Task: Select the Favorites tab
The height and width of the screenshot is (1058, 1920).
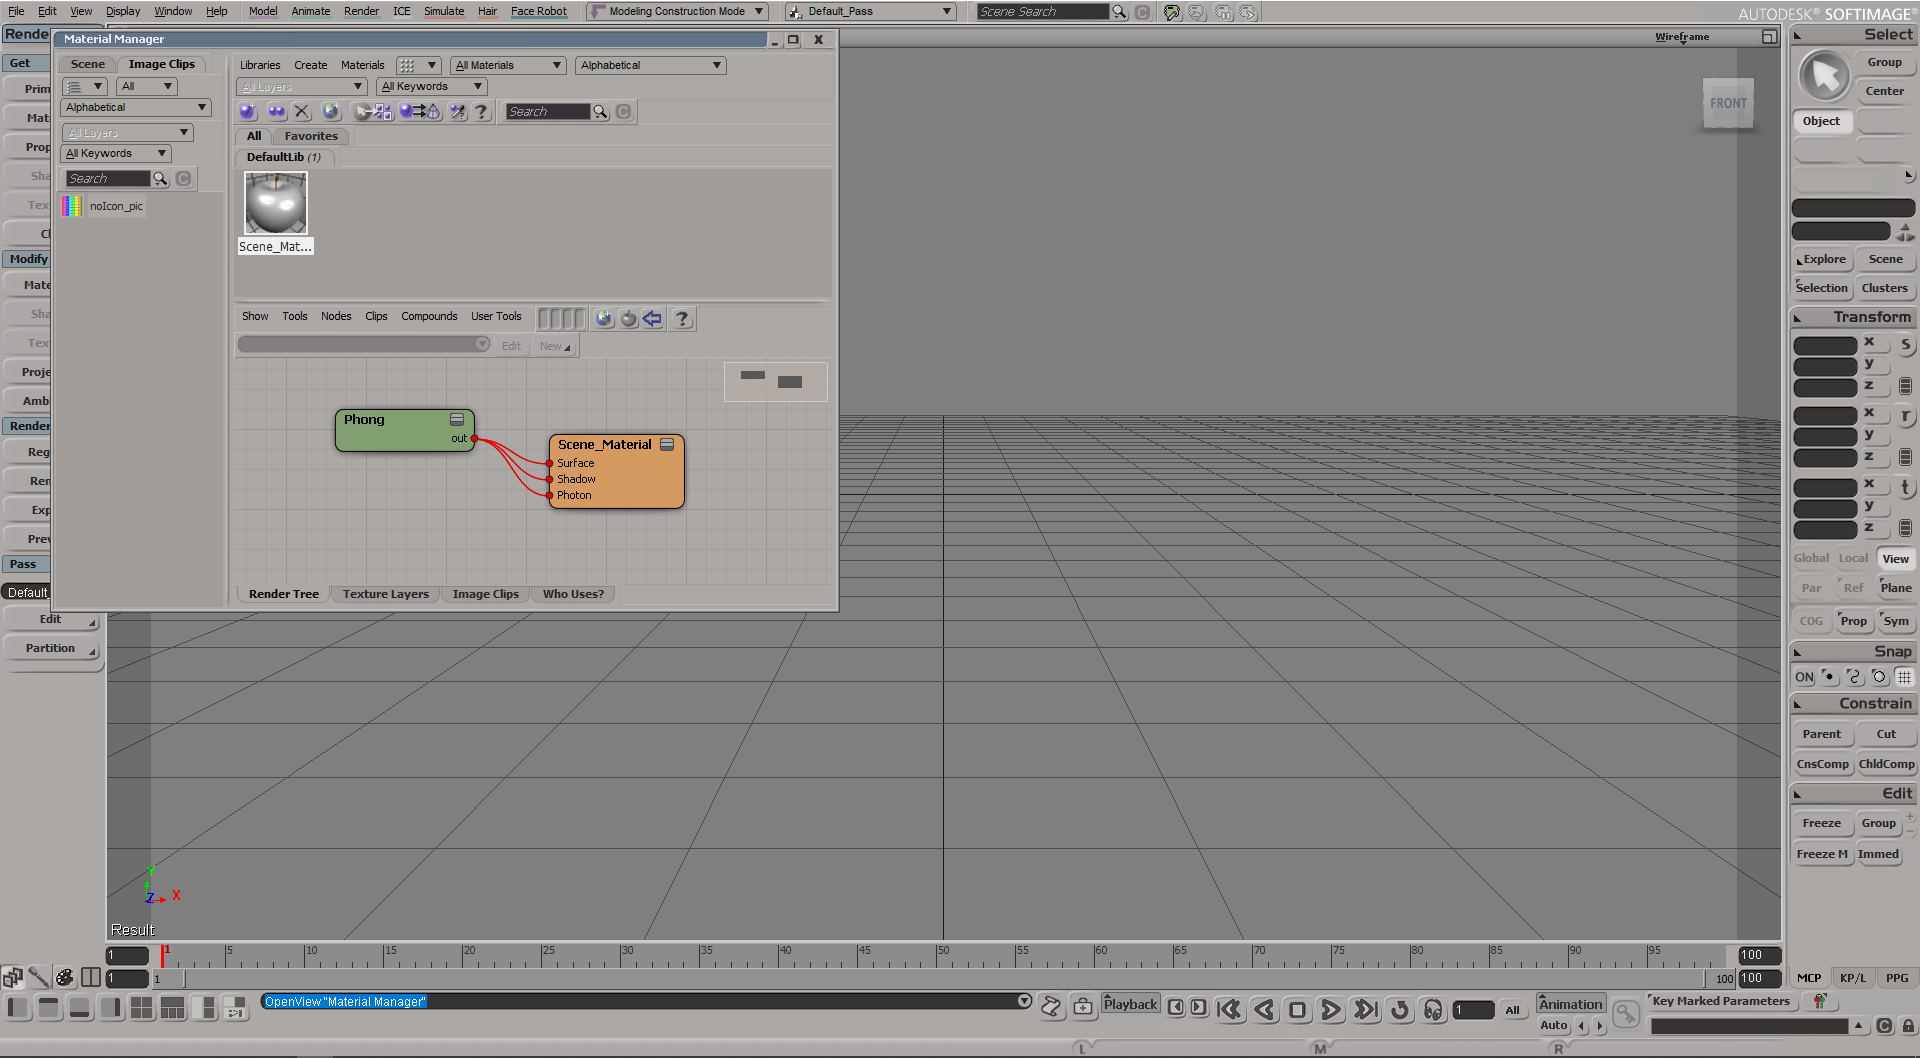Action: [x=311, y=136]
